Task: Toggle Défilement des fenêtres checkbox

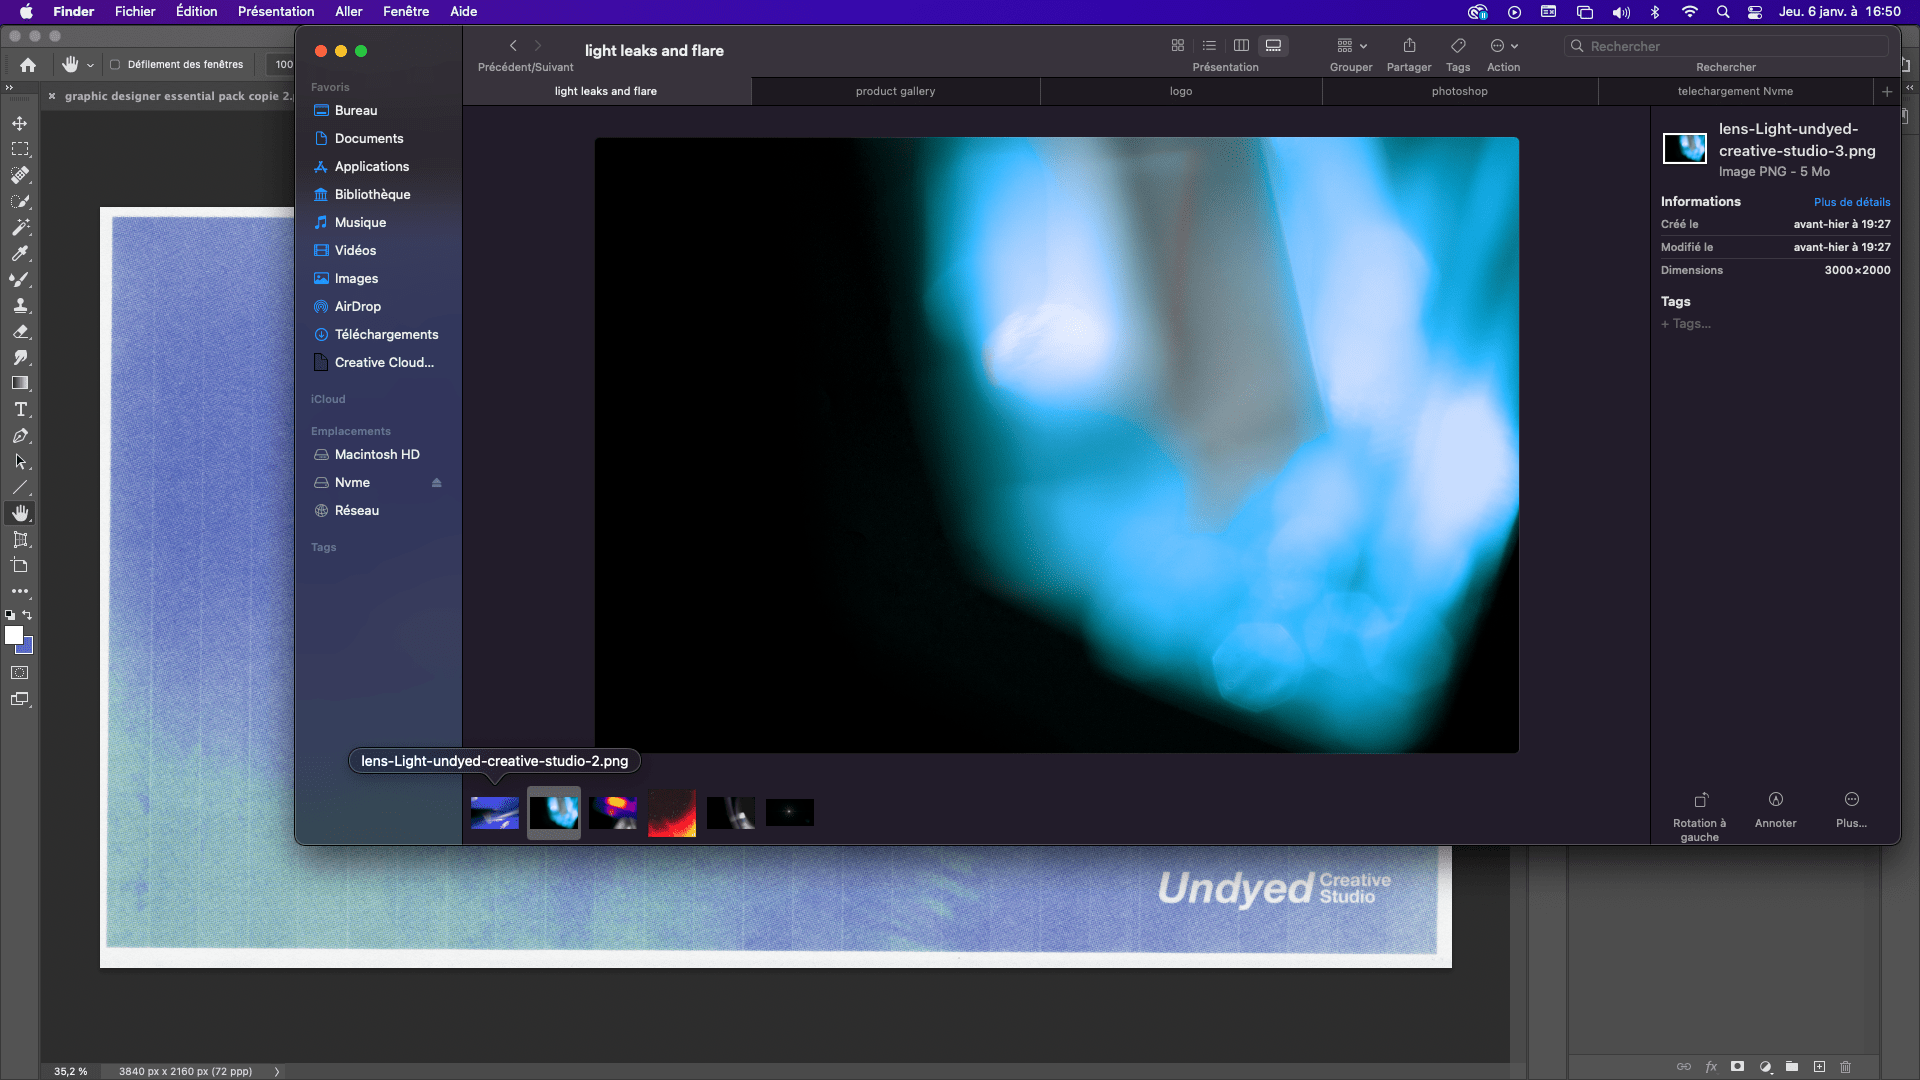Action: click(x=111, y=63)
